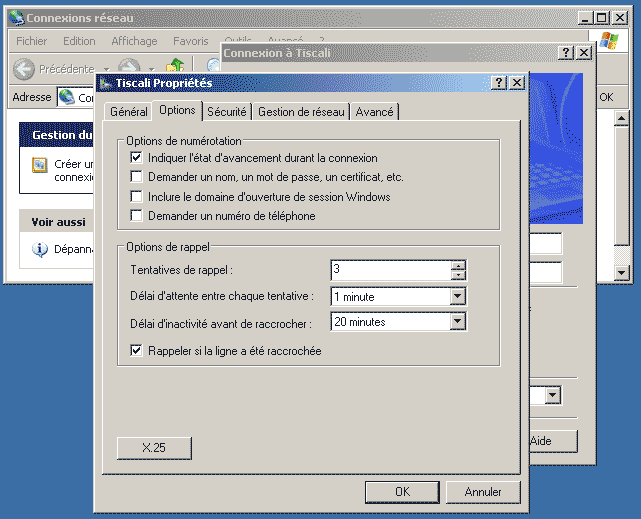
Task: Click the X.25 button
Action: pyautogui.click(x=154, y=448)
